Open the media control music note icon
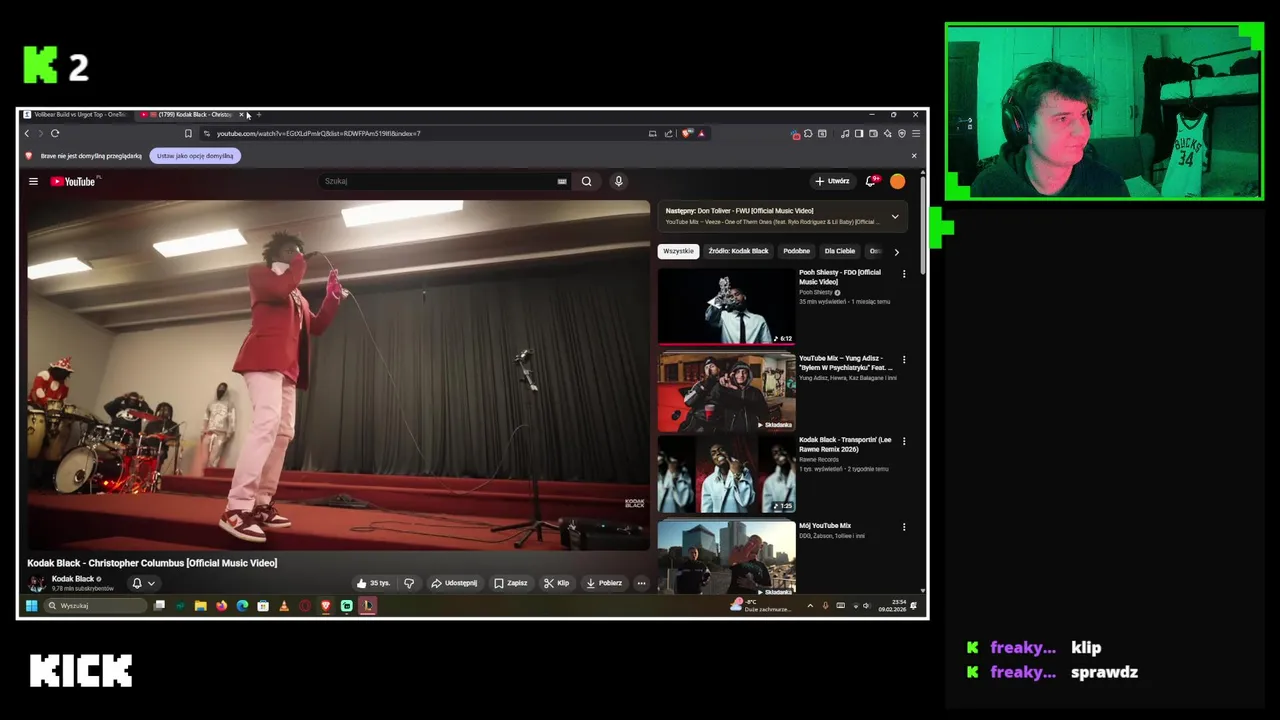 pos(845,133)
